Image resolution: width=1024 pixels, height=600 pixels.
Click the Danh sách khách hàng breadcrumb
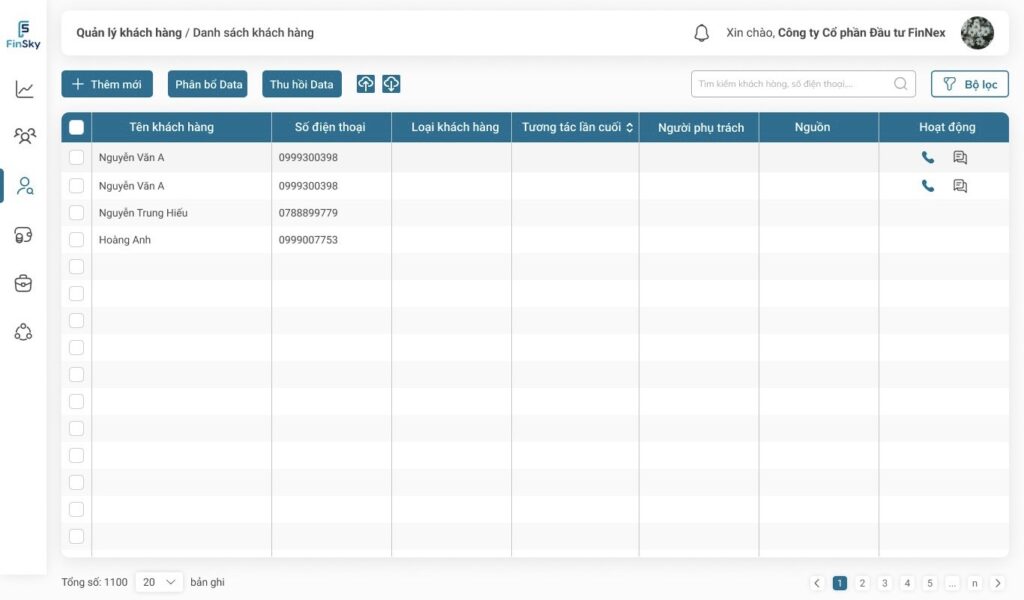[253, 33]
